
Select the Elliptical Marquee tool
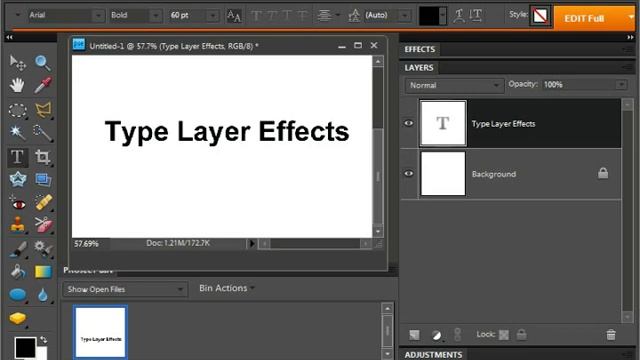click(18, 110)
